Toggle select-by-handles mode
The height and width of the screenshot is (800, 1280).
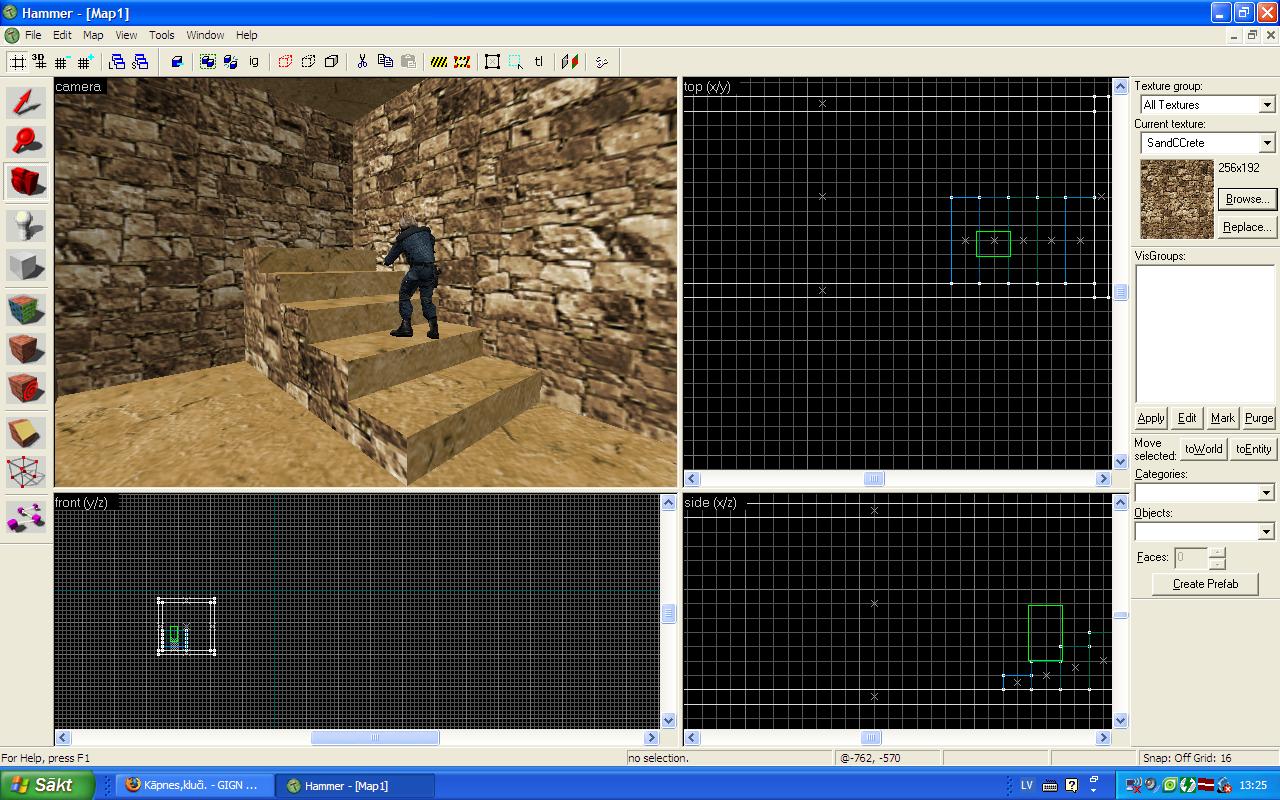tap(492, 61)
